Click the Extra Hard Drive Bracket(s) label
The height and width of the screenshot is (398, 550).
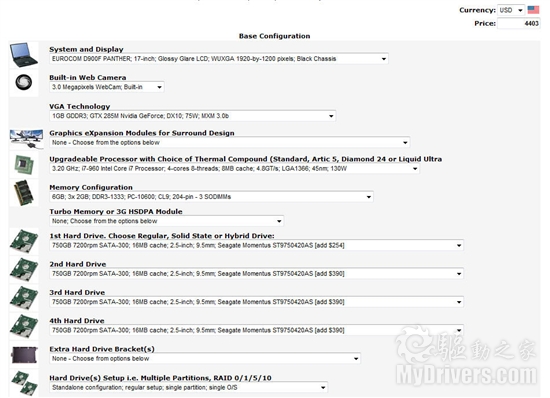pos(102,349)
